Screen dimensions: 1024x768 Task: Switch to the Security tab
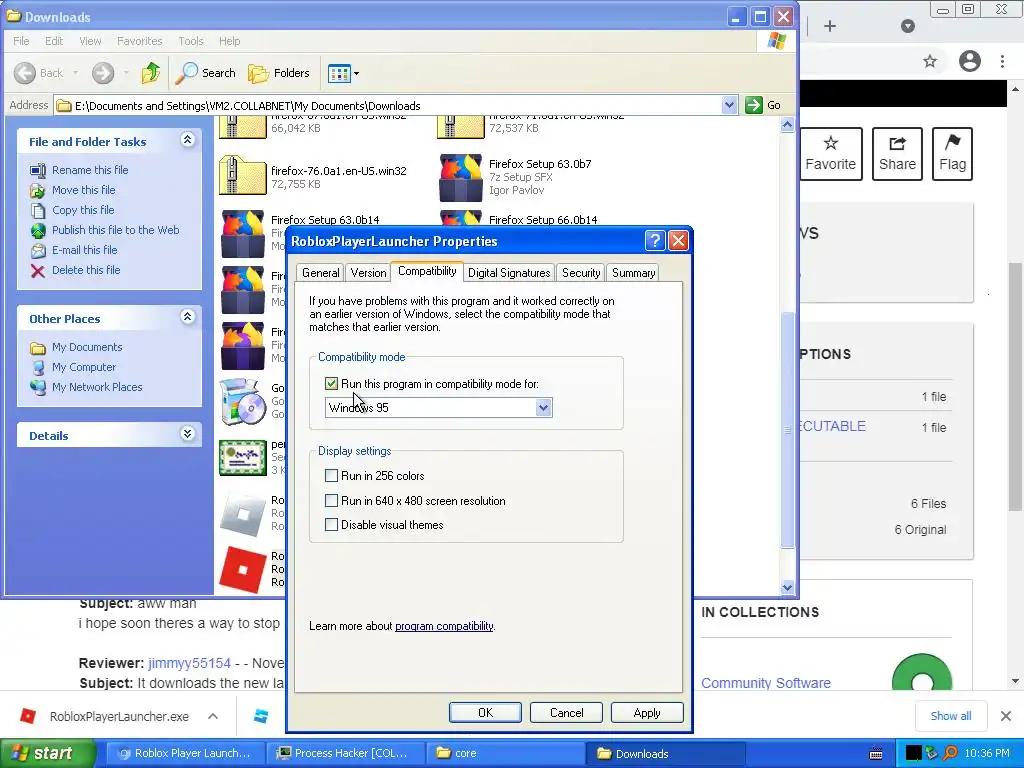tap(581, 273)
